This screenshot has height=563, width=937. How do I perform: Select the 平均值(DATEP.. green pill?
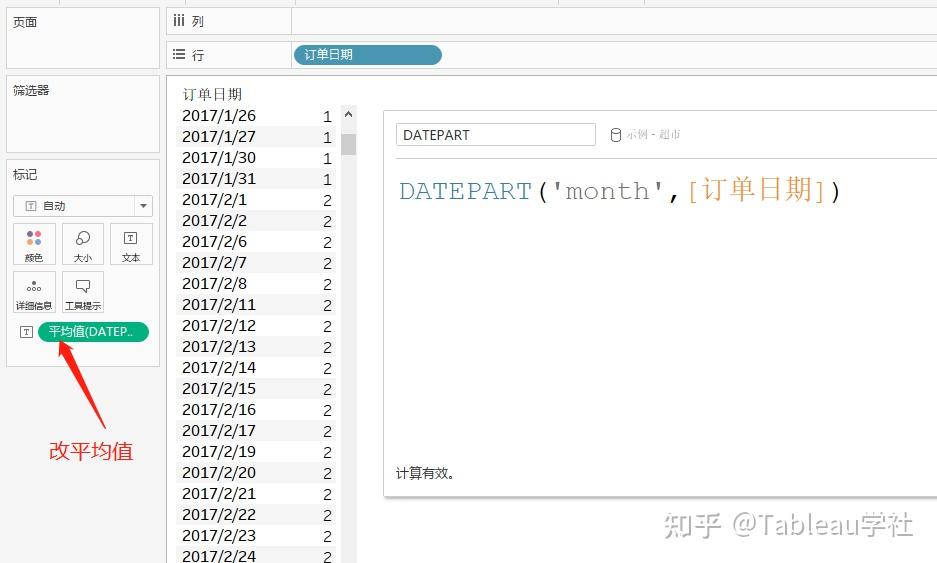point(93,332)
